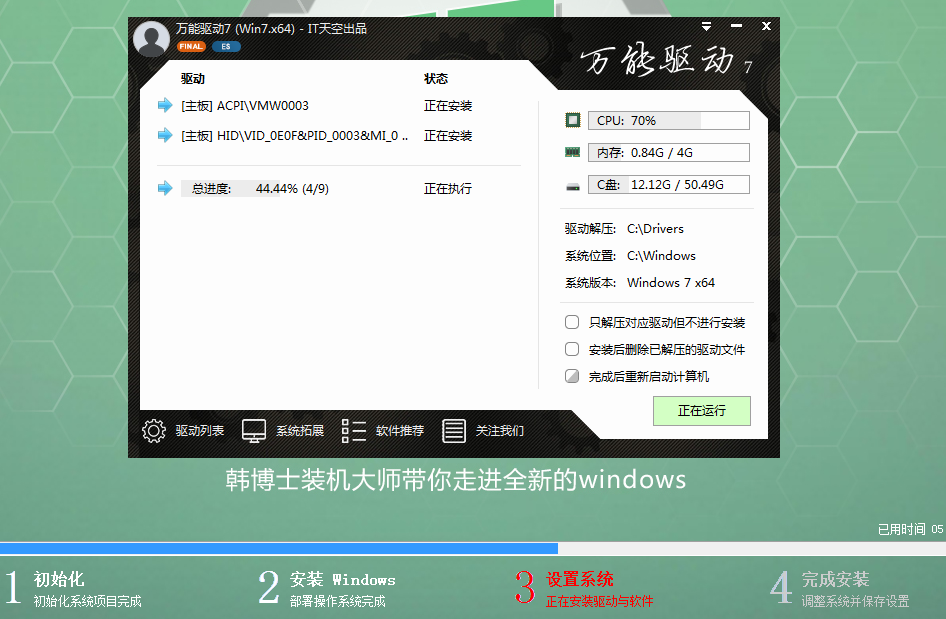The height and width of the screenshot is (619, 946).
Task: Select the 状态 column header
Action: [x=437, y=78]
